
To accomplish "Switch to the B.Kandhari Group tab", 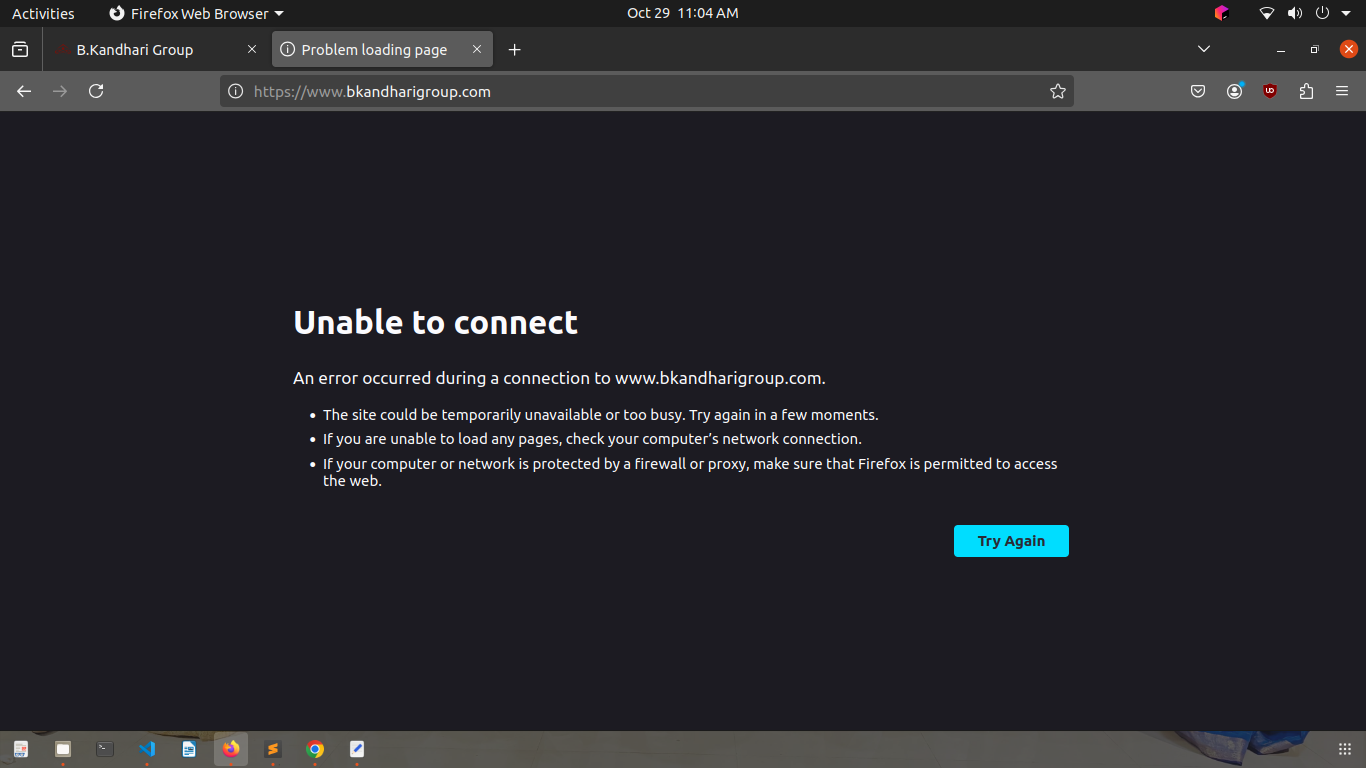I will click(157, 50).
